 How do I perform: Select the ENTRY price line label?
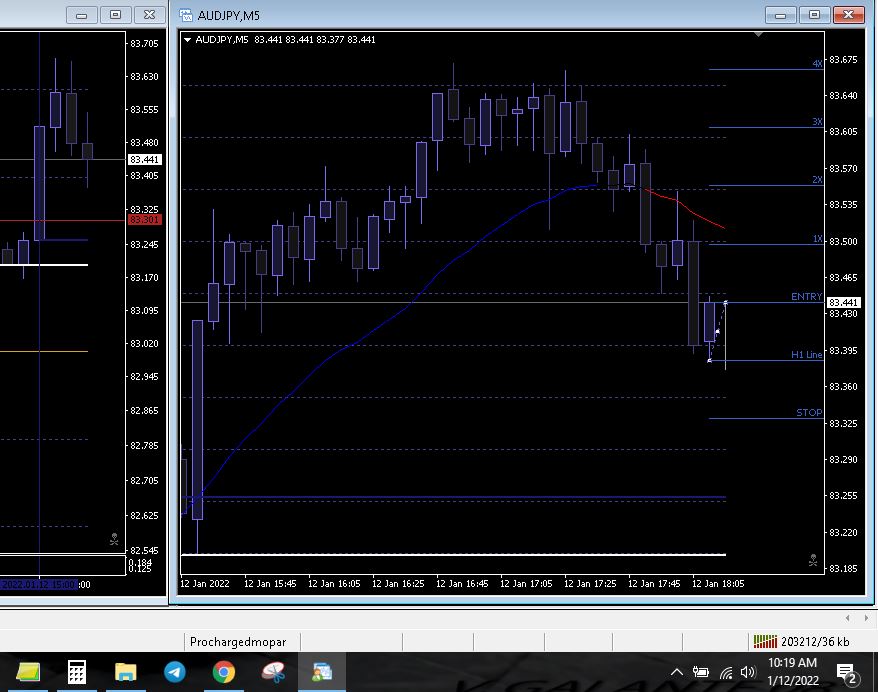806,297
